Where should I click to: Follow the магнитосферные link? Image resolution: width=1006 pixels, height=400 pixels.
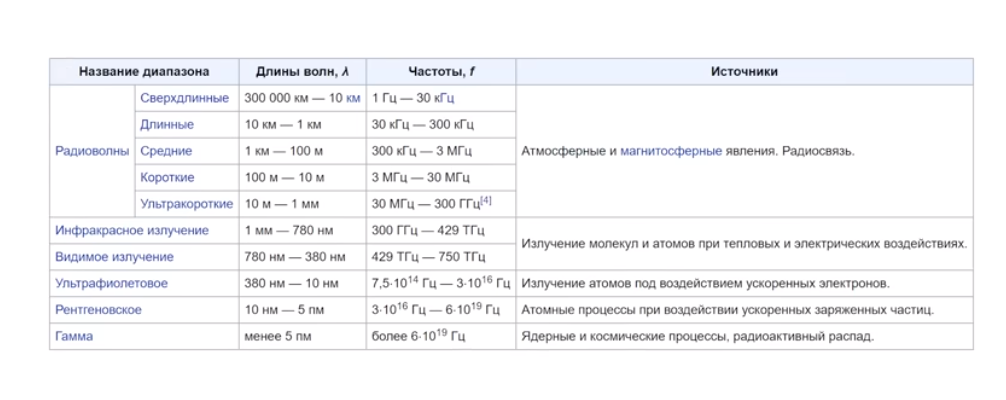pyautogui.click(x=671, y=151)
